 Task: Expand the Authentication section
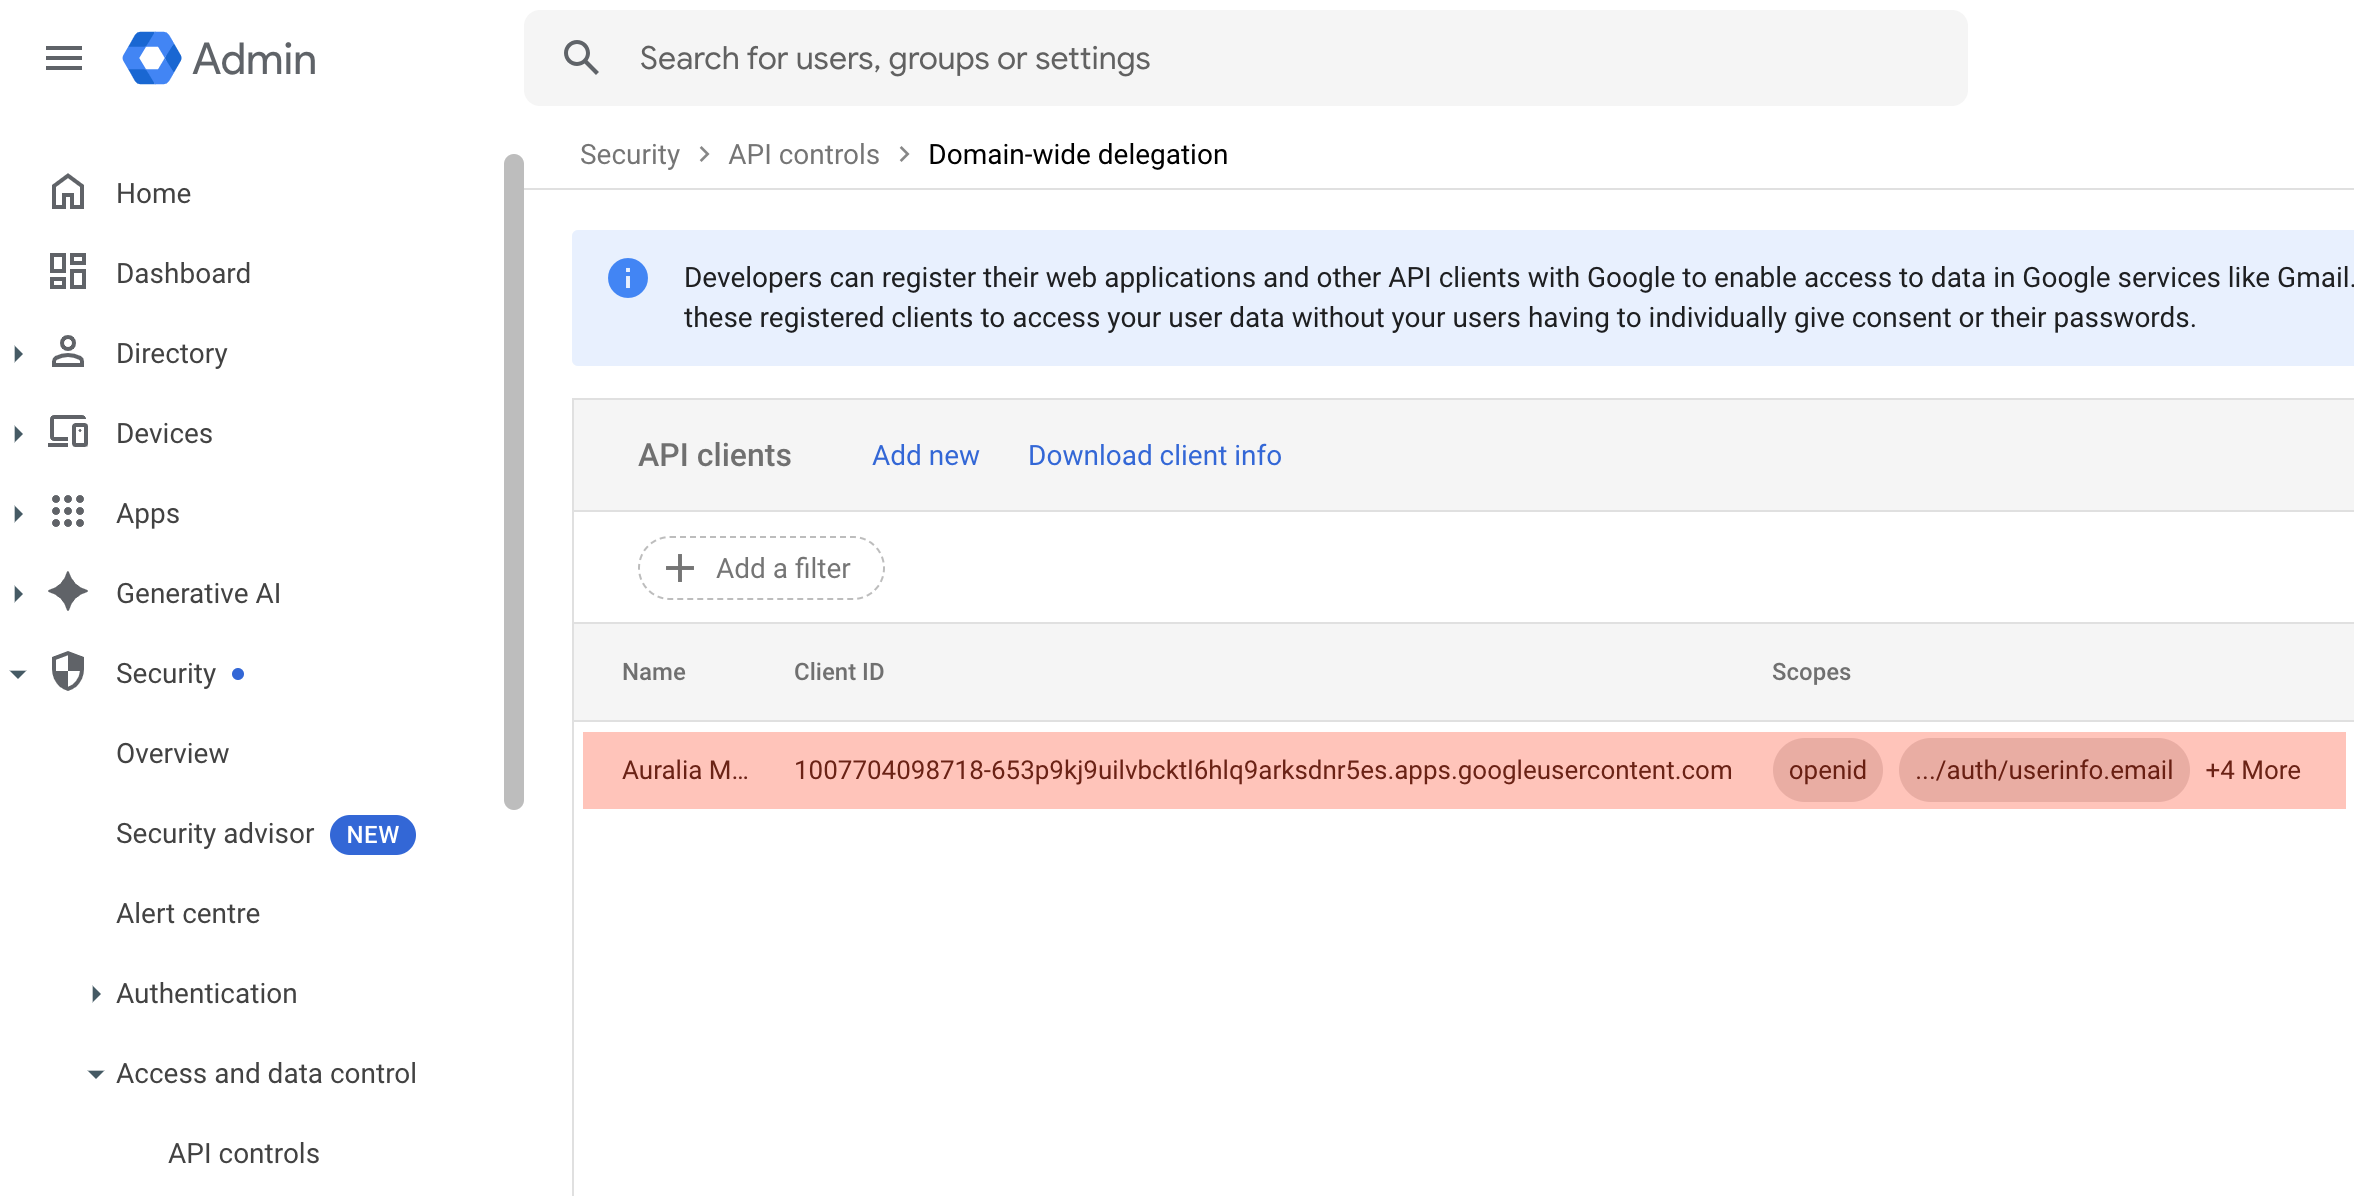point(95,992)
